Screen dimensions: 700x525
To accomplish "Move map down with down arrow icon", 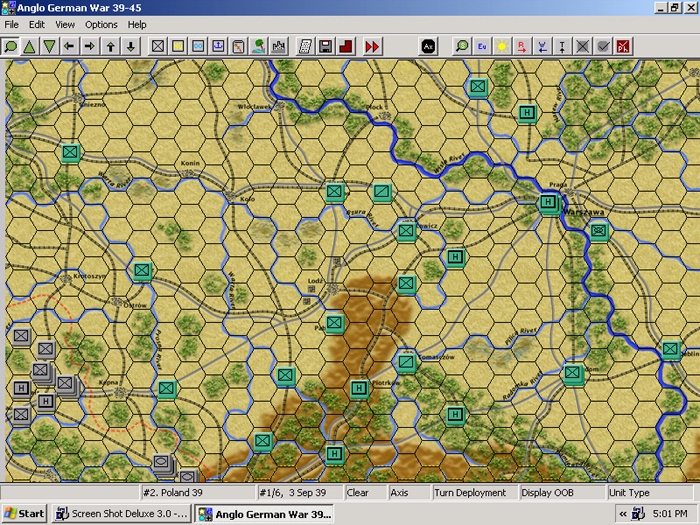I will point(131,46).
